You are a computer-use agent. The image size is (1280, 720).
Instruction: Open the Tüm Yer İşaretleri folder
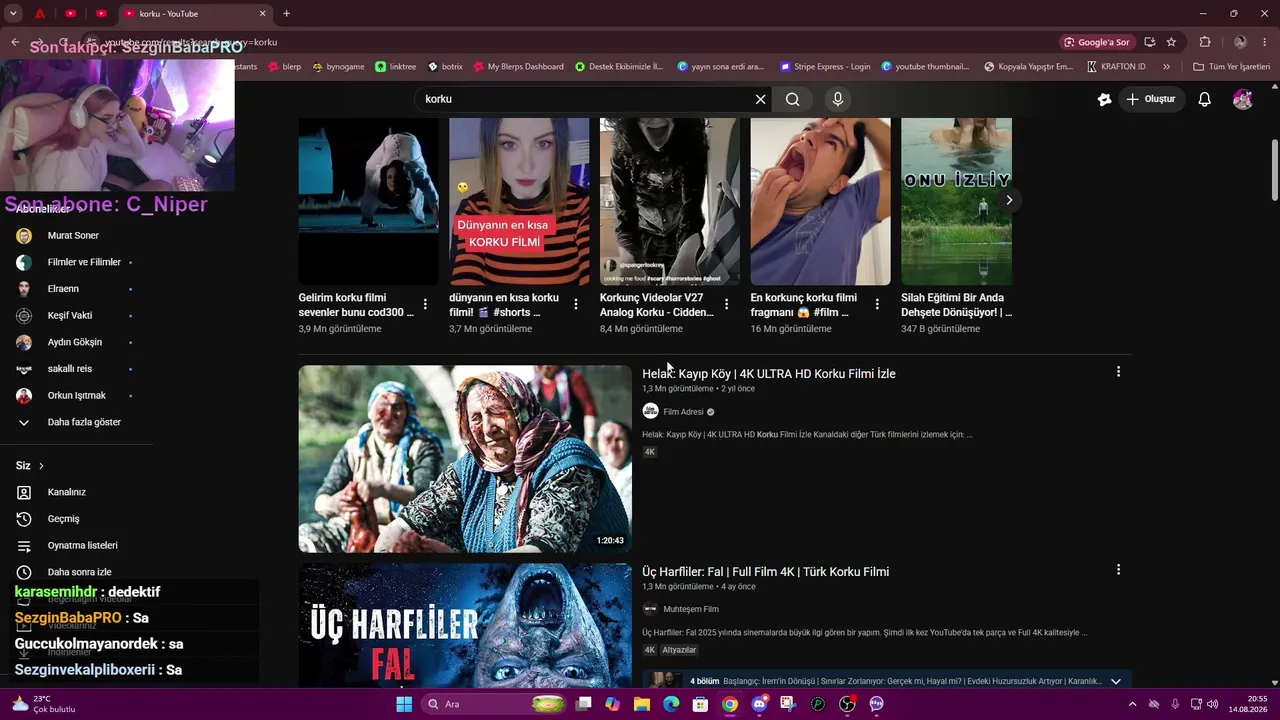1231,67
